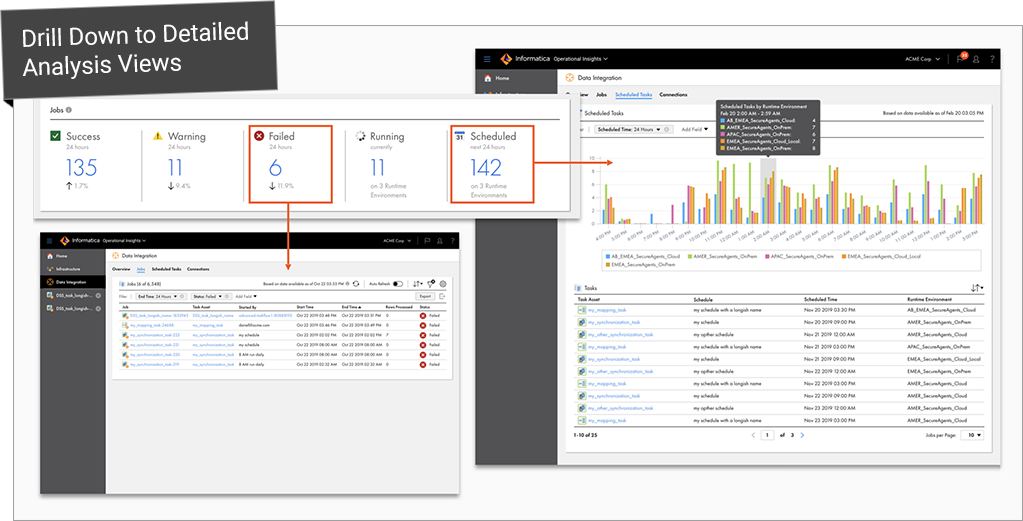The height and width of the screenshot is (521, 1023).
Task: Remove the End Time filter chip
Action: click(182, 296)
